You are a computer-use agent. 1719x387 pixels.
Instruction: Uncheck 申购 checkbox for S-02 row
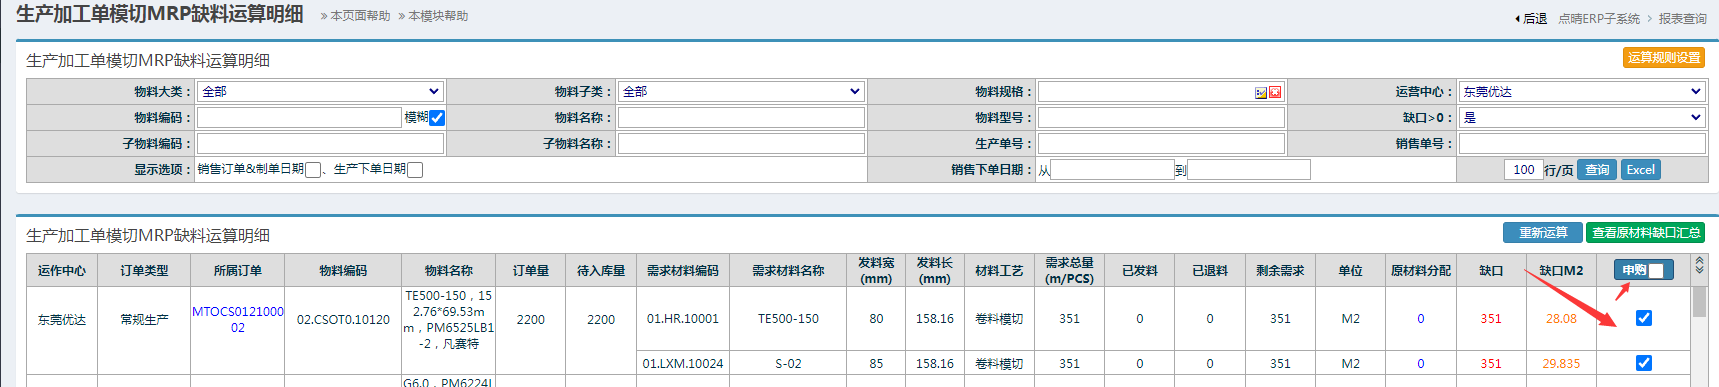pos(1644,363)
